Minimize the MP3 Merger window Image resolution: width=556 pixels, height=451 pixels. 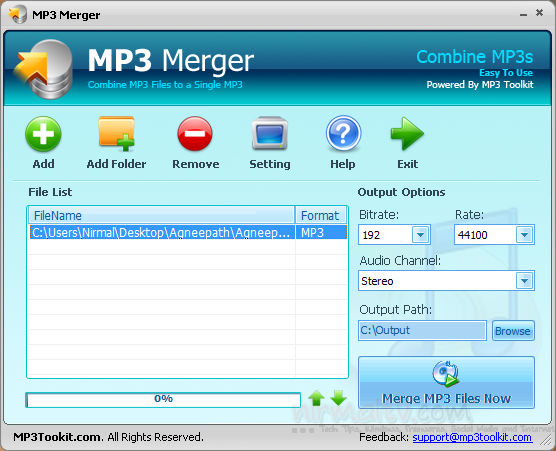(x=523, y=14)
